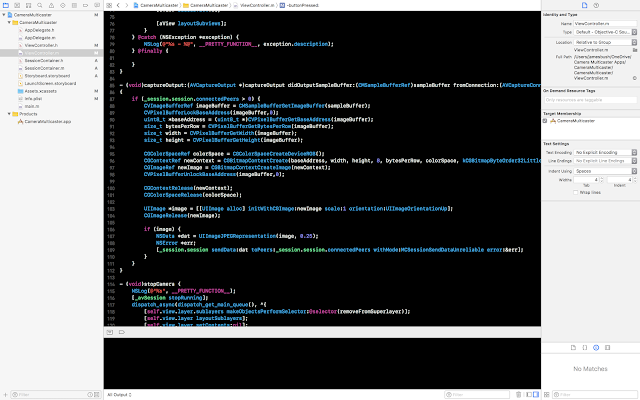640x400 pixels.
Task: Open the Issue navigator warning icon
Action: (51, 5)
